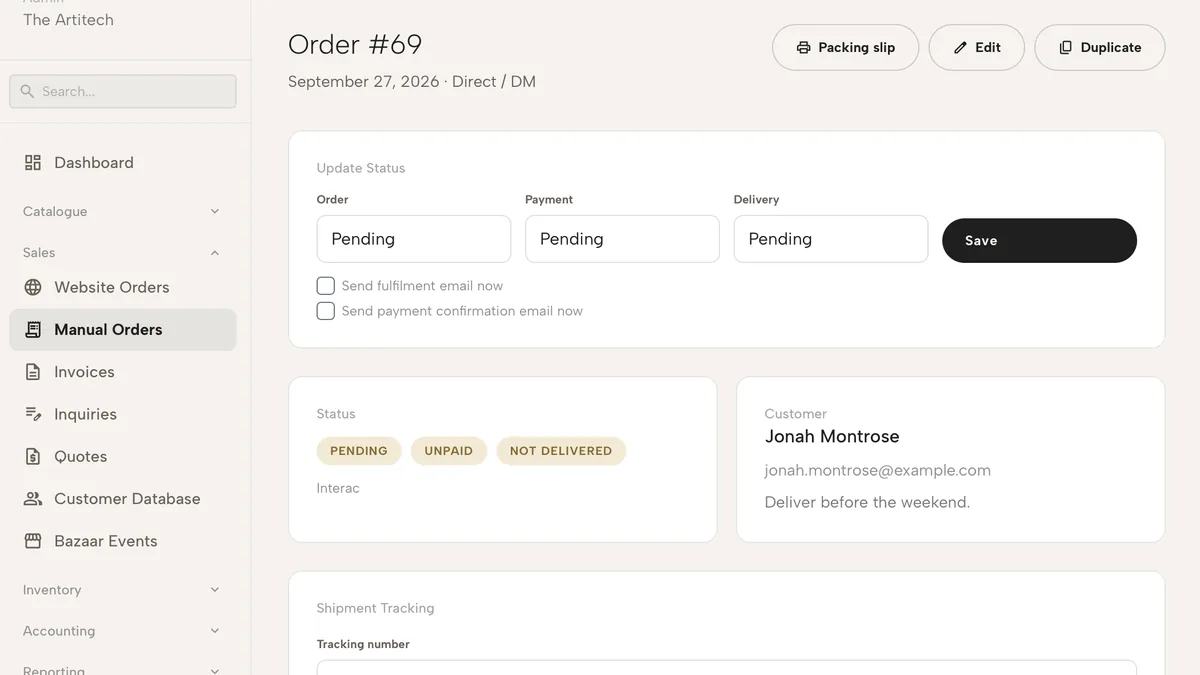Viewport: 1200px width, 675px height.
Task: Open the Payment status dropdown
Action: [x=622, y=239]
